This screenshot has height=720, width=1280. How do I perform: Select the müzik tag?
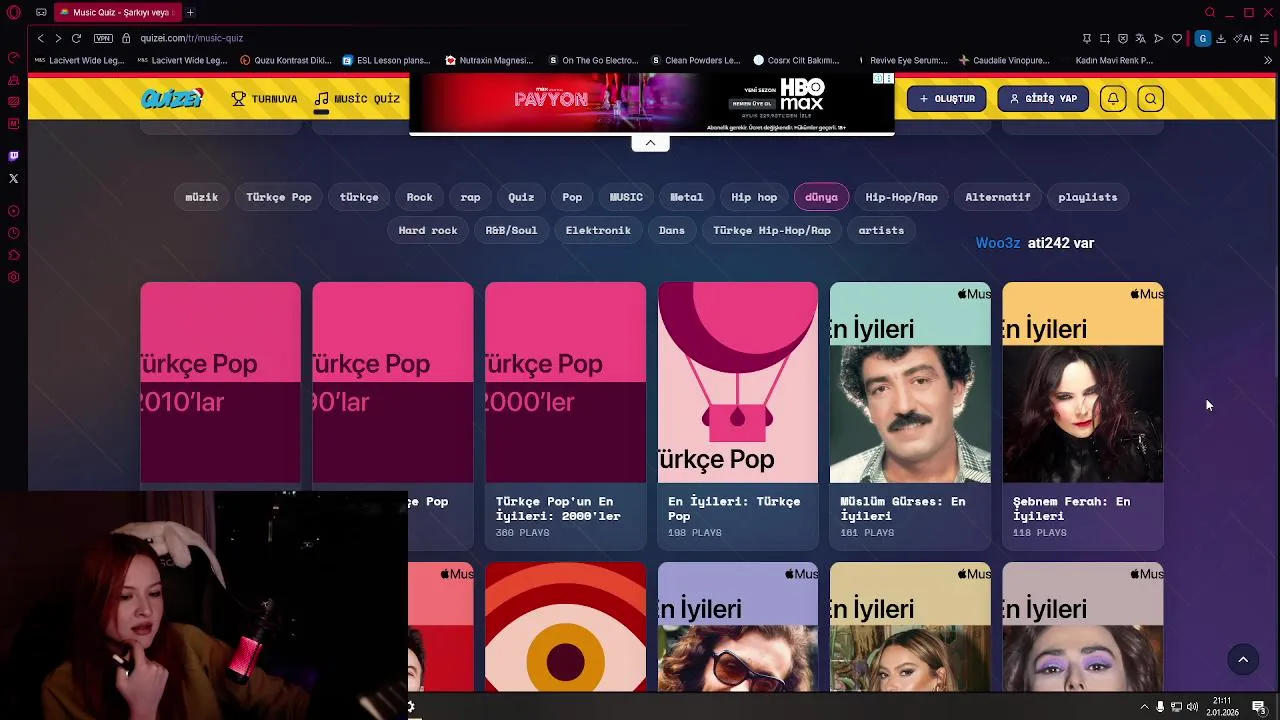[201, 197]
